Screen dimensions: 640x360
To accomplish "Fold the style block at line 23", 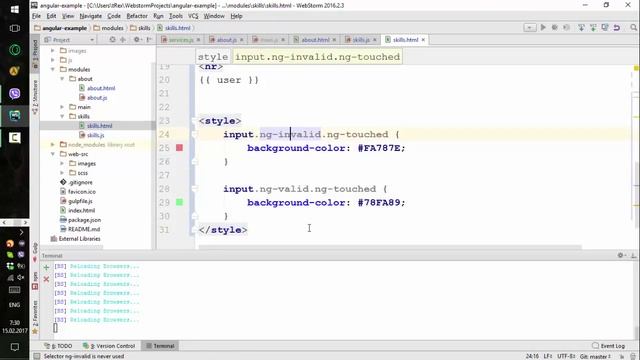I will [194, 121].
